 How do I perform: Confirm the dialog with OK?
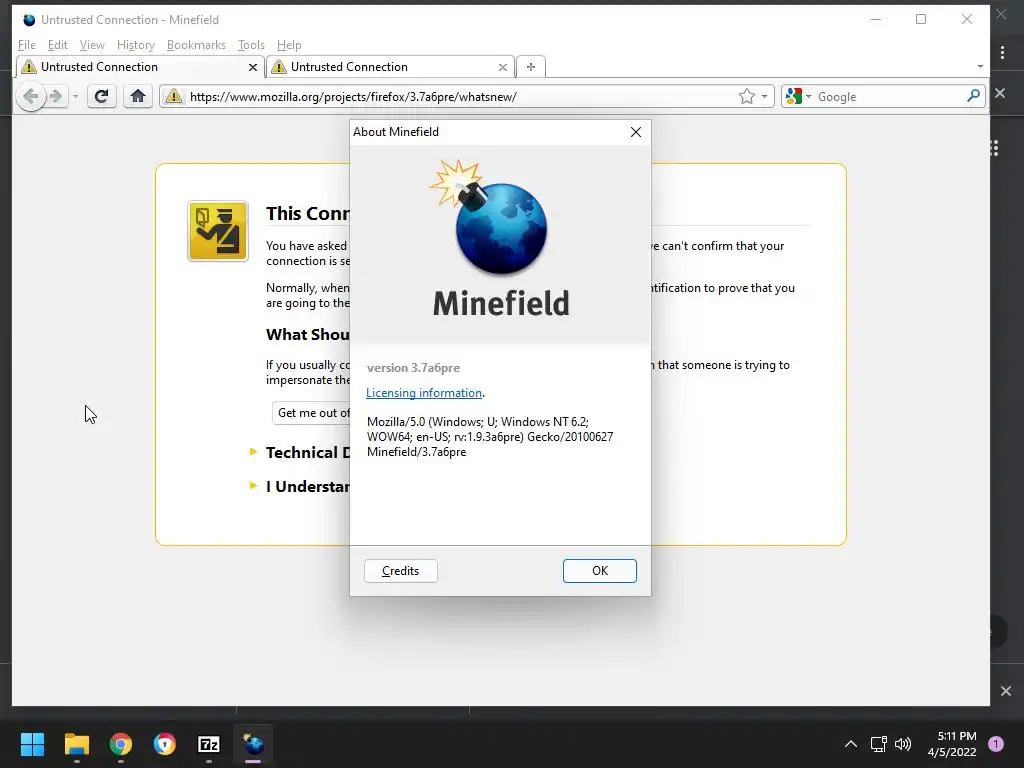click(600, 571)
